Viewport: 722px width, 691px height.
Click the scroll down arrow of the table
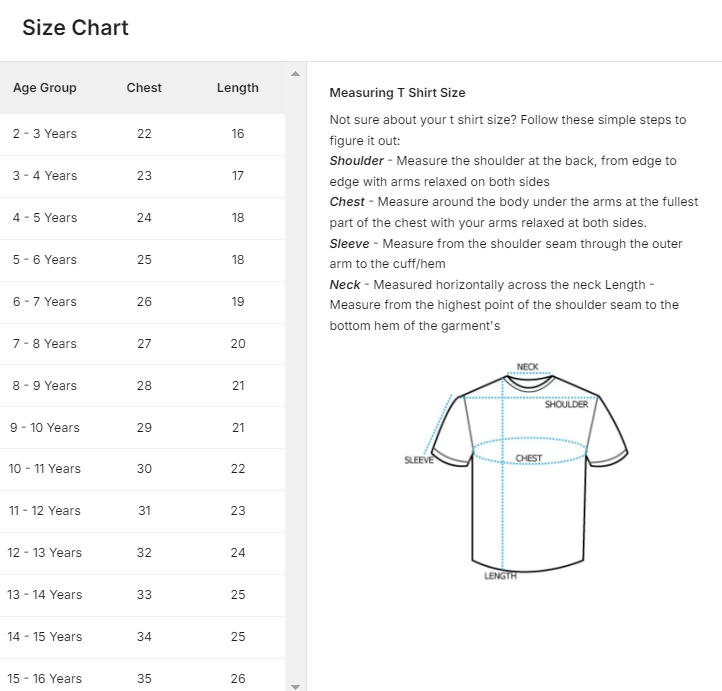294,686
